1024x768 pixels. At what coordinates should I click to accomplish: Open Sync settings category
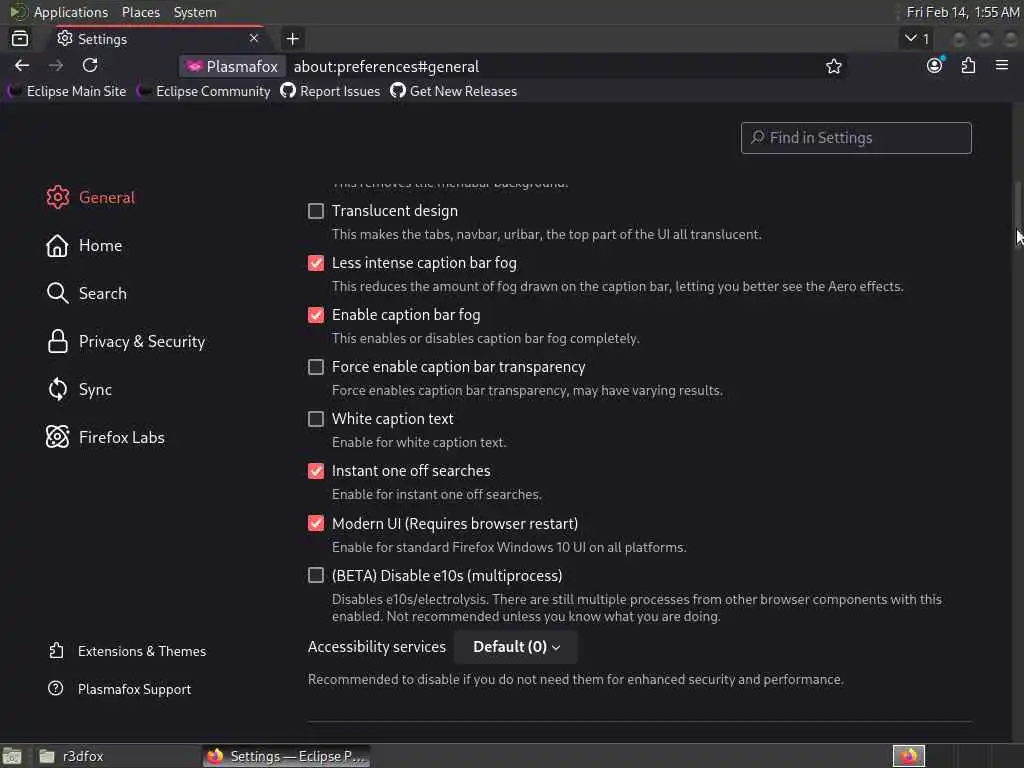pyautogui.click(x=79, y=389)
